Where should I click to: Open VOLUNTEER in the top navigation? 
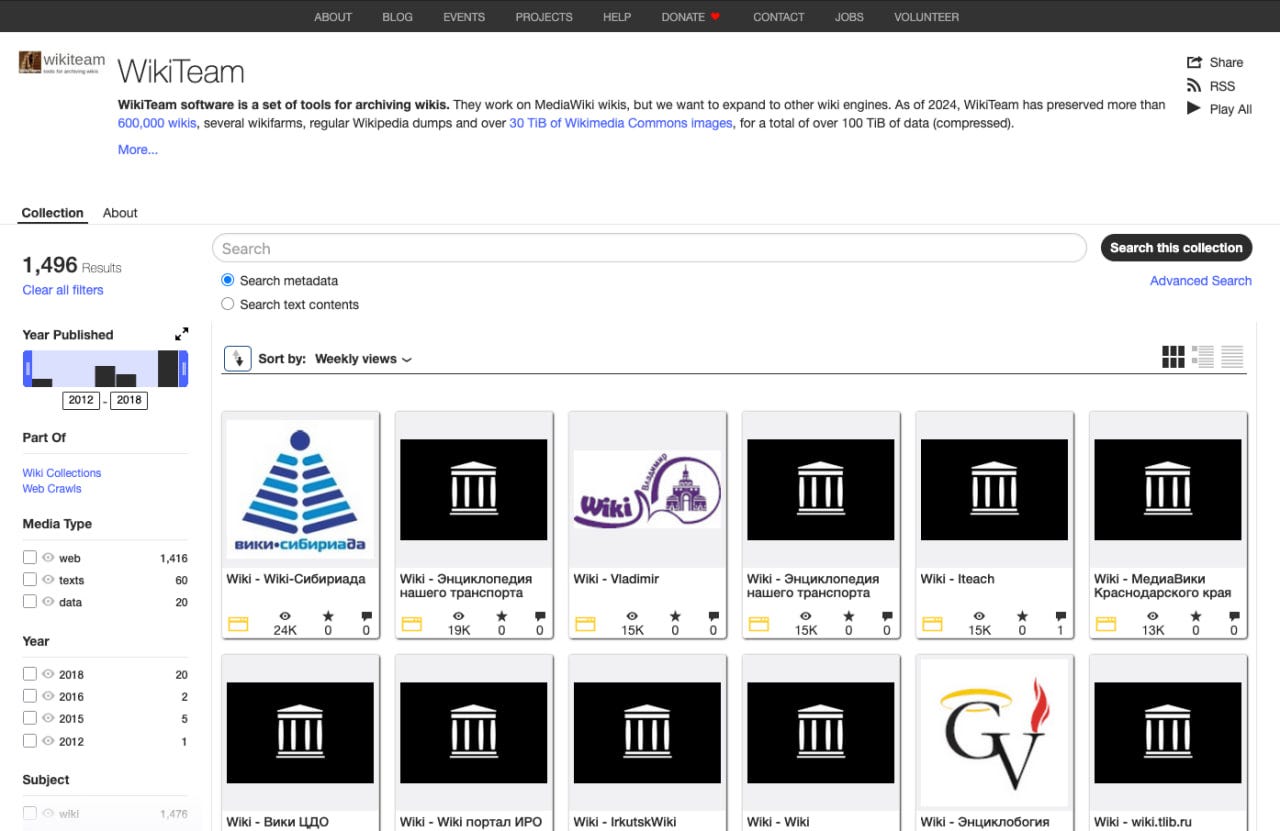(x=926, y=17)
